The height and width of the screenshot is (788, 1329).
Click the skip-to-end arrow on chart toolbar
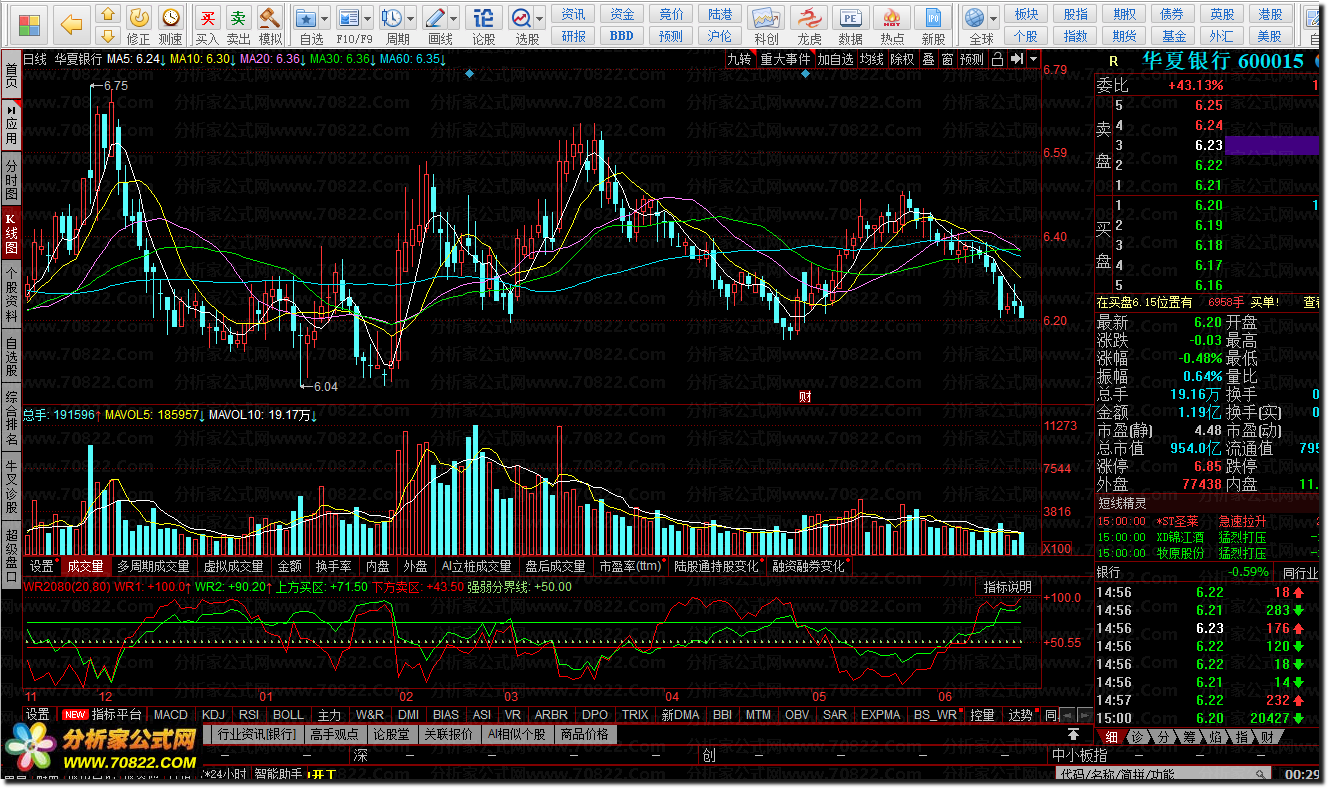pos(1017,59)
